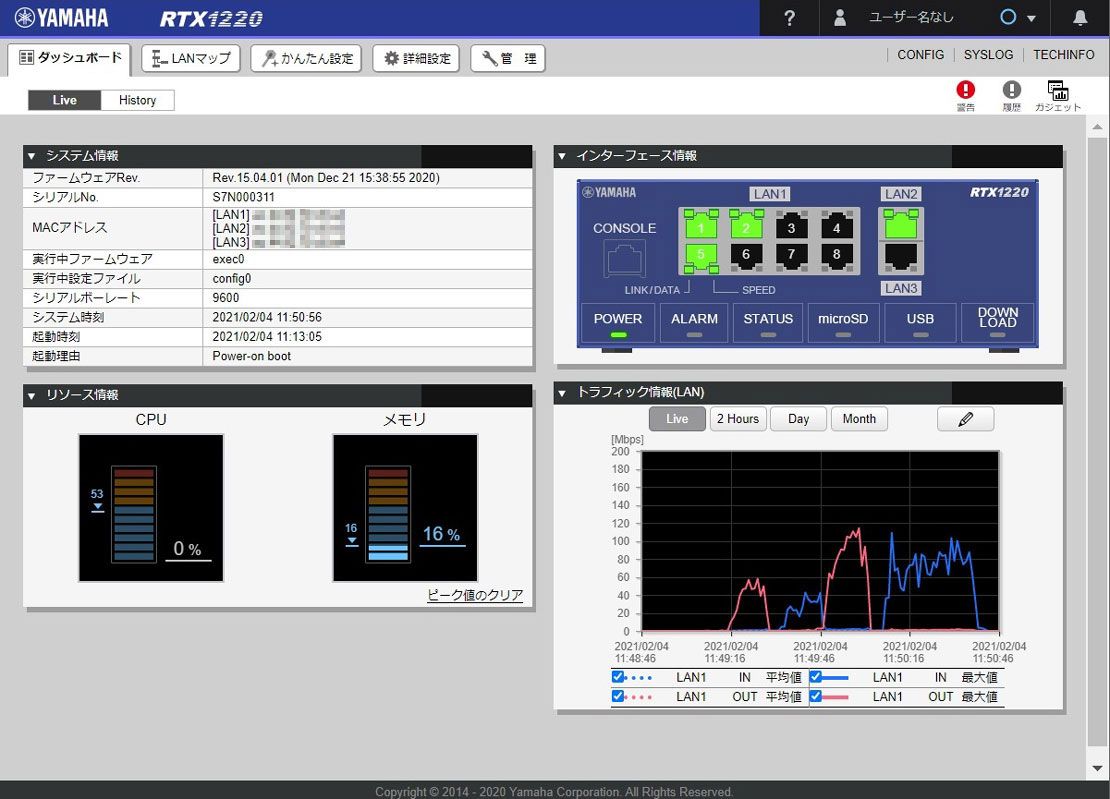The width and height of the screenshot is (1110, 799).
Task: Show the 2 Hours traffic view
Action: tap(737, 419)
